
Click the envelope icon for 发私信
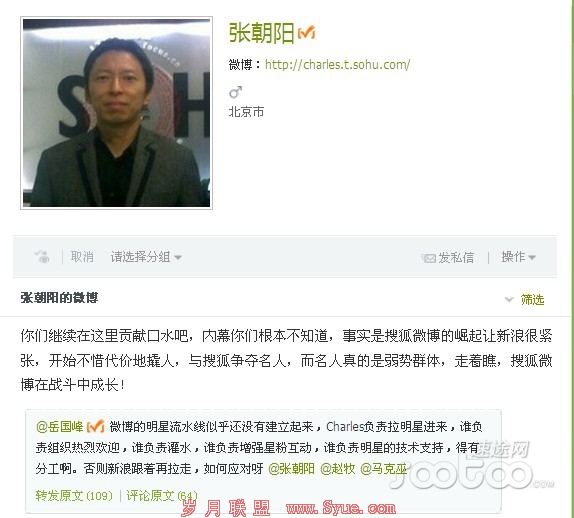pos(428,258)
